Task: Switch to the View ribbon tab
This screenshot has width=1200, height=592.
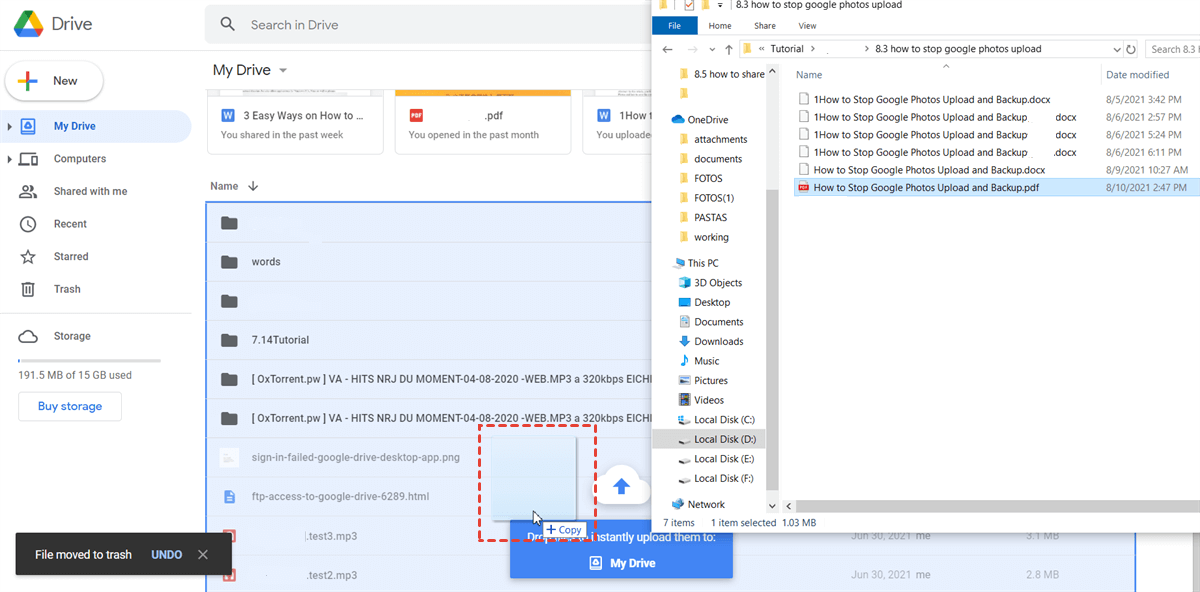Action: pos(807,26)
